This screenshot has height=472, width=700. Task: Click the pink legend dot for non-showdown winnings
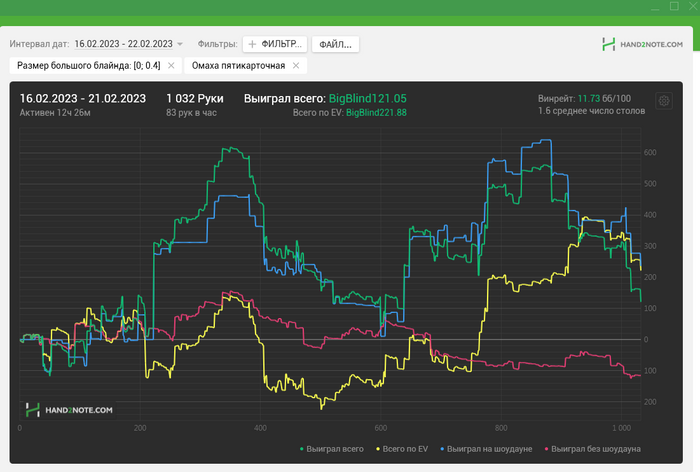(x=547, y=449)
